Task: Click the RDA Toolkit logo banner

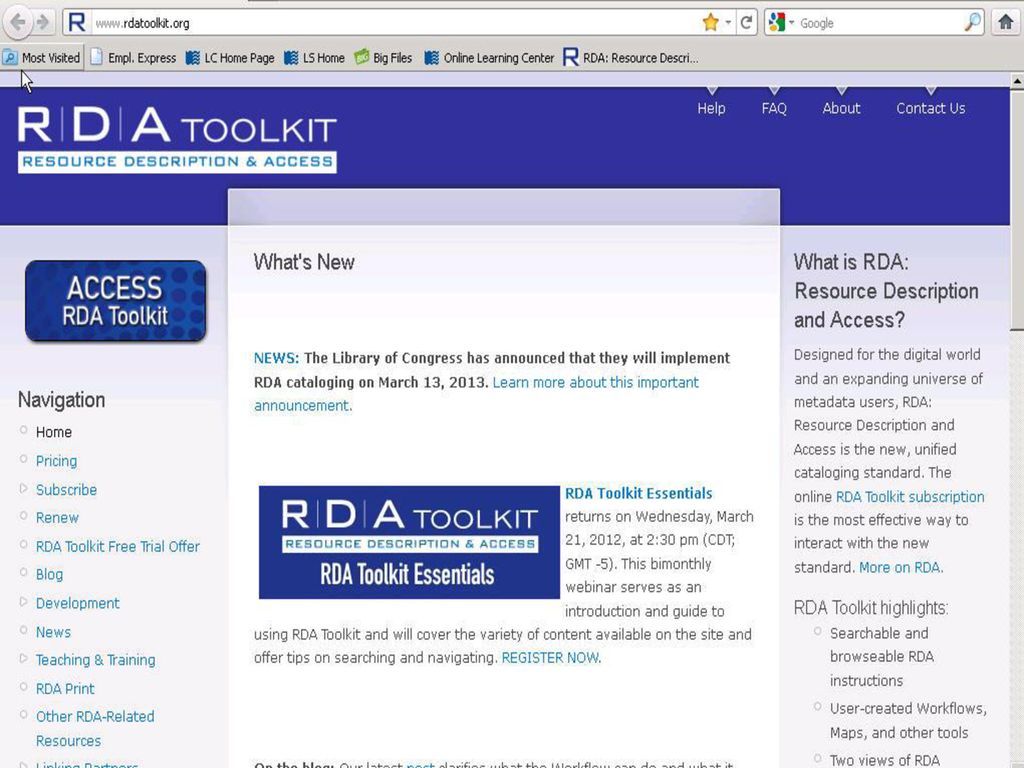Action: coord(177,139)
